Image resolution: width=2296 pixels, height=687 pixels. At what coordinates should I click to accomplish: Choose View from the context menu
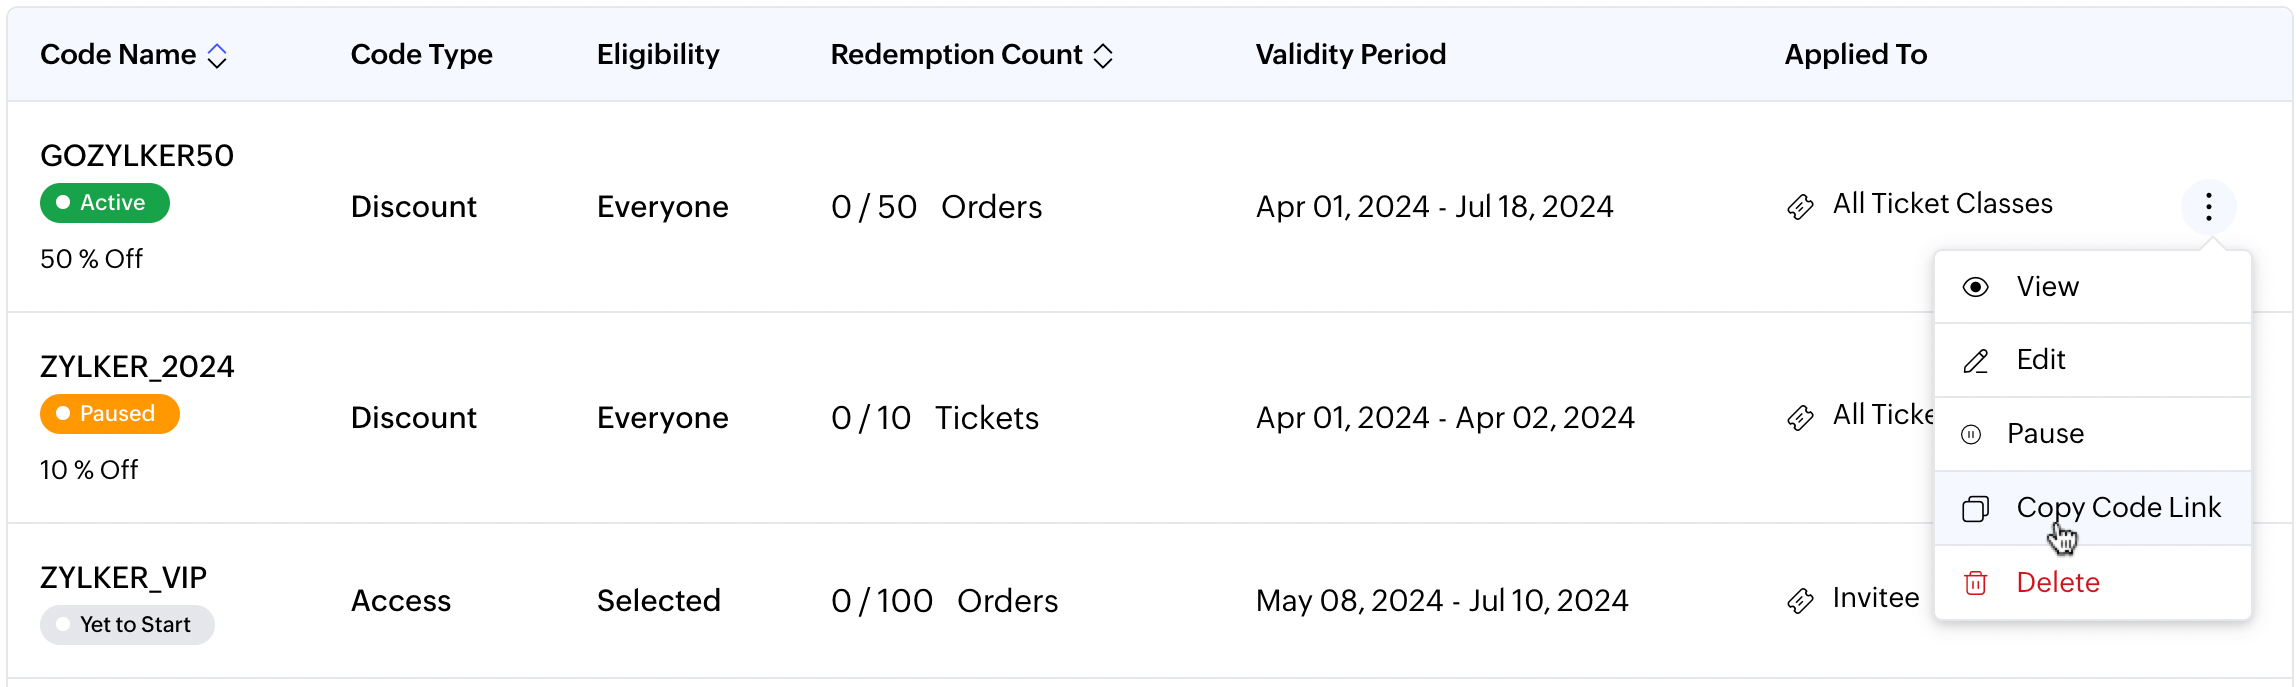click(x=2047, y=287)
